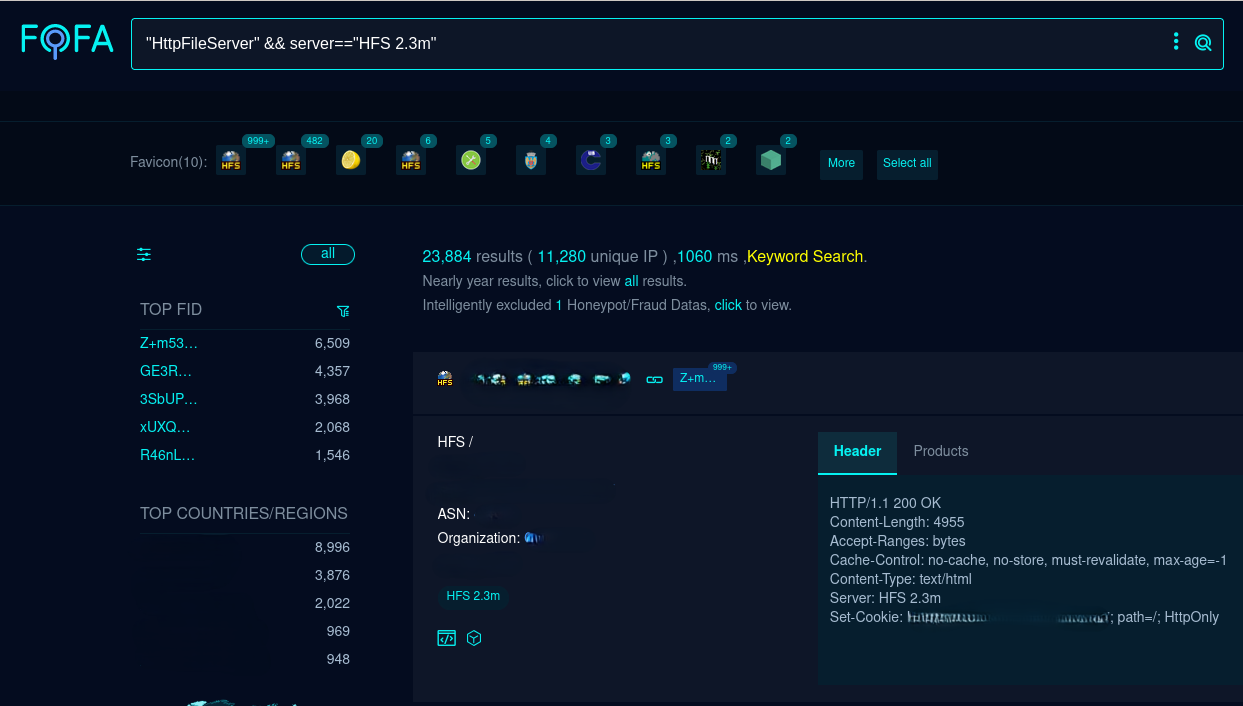Screen dimensions: 1243x706
Task: Click the Z+m... FID badge in result header
Action: tap(699, 378)
